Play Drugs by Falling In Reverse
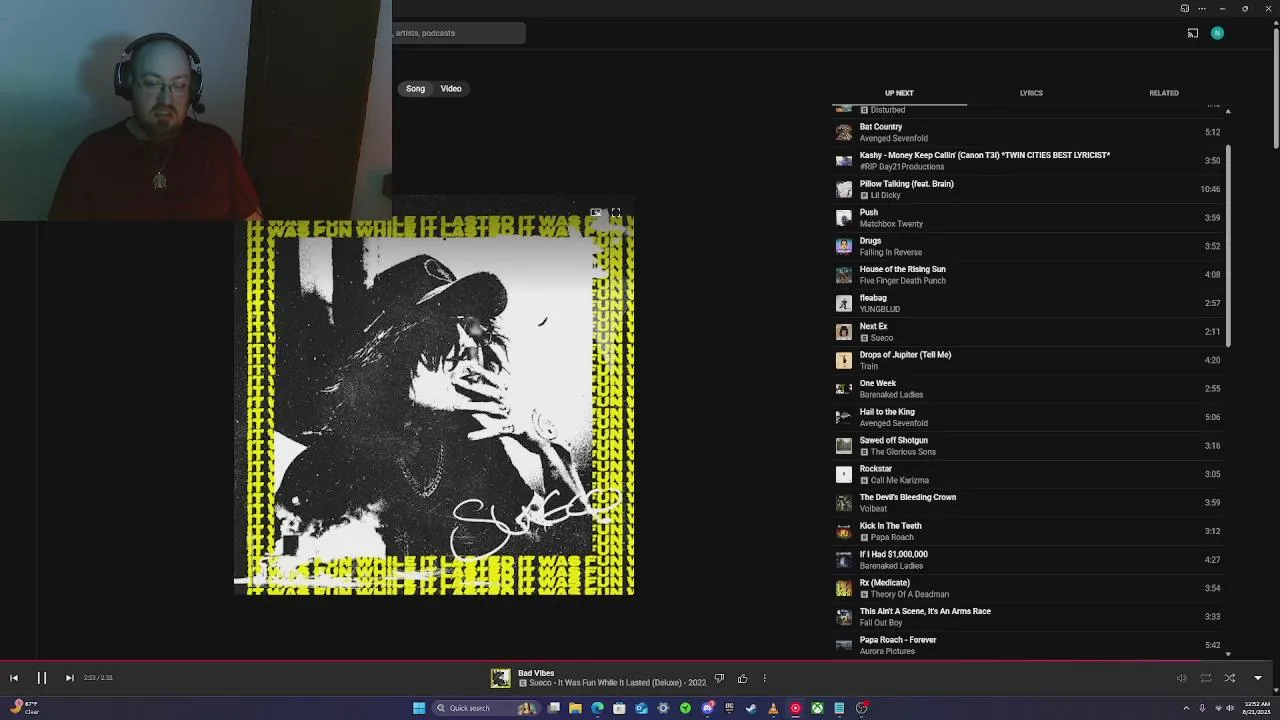The height and width of the screenshot is (720, 1280). coord(1030,246)
